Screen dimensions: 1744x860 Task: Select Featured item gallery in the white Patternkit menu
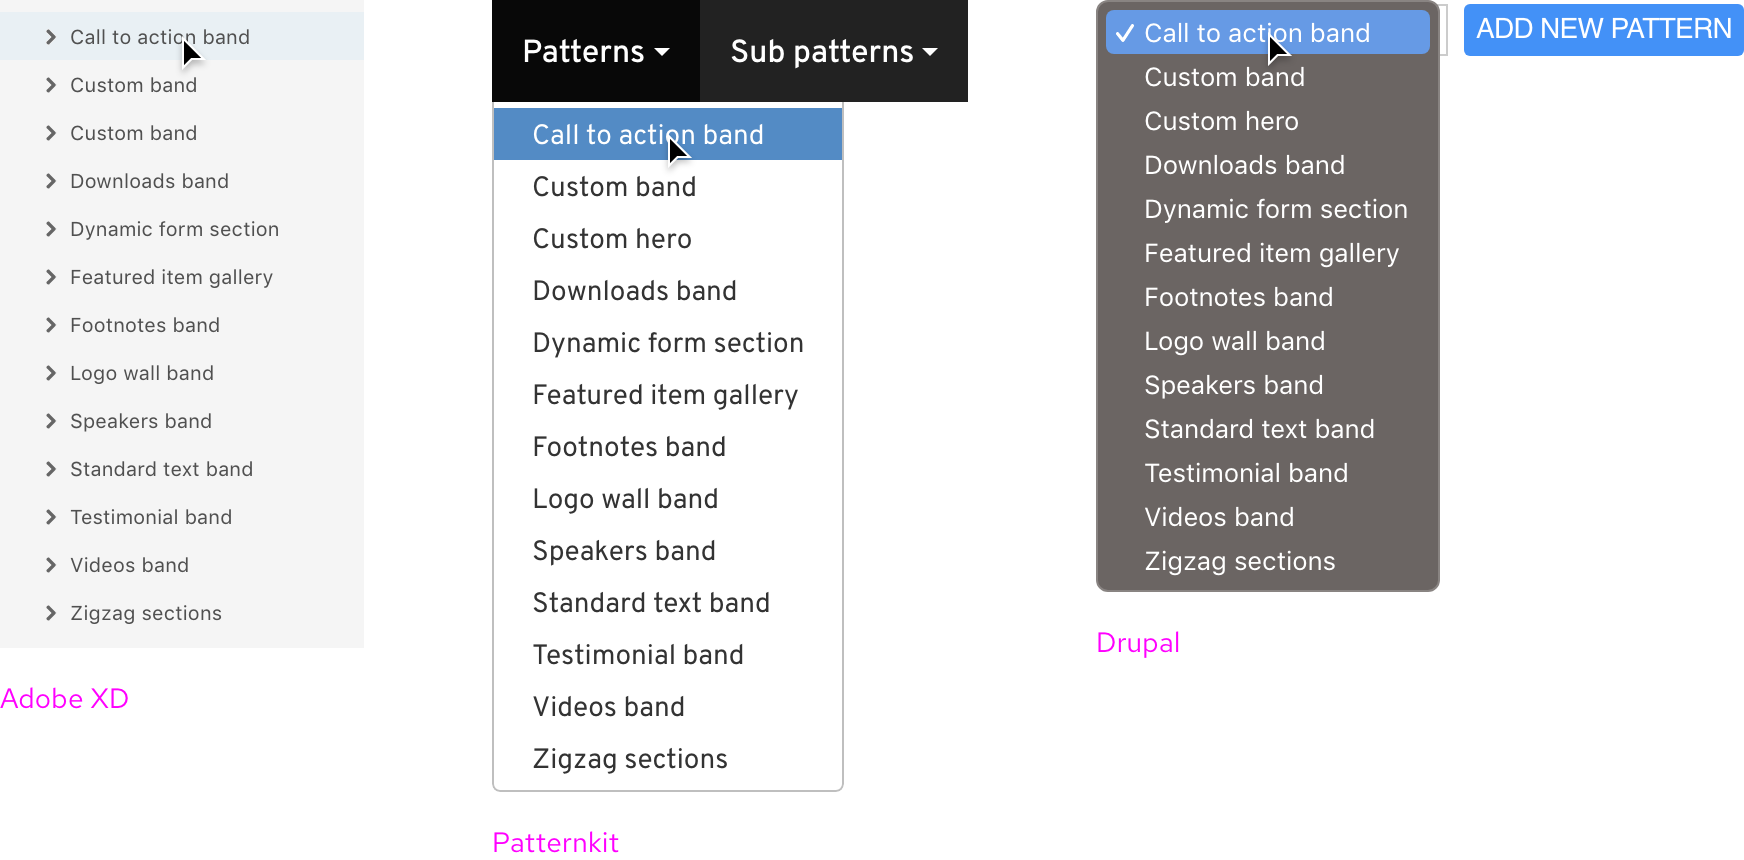click(665, 395)
